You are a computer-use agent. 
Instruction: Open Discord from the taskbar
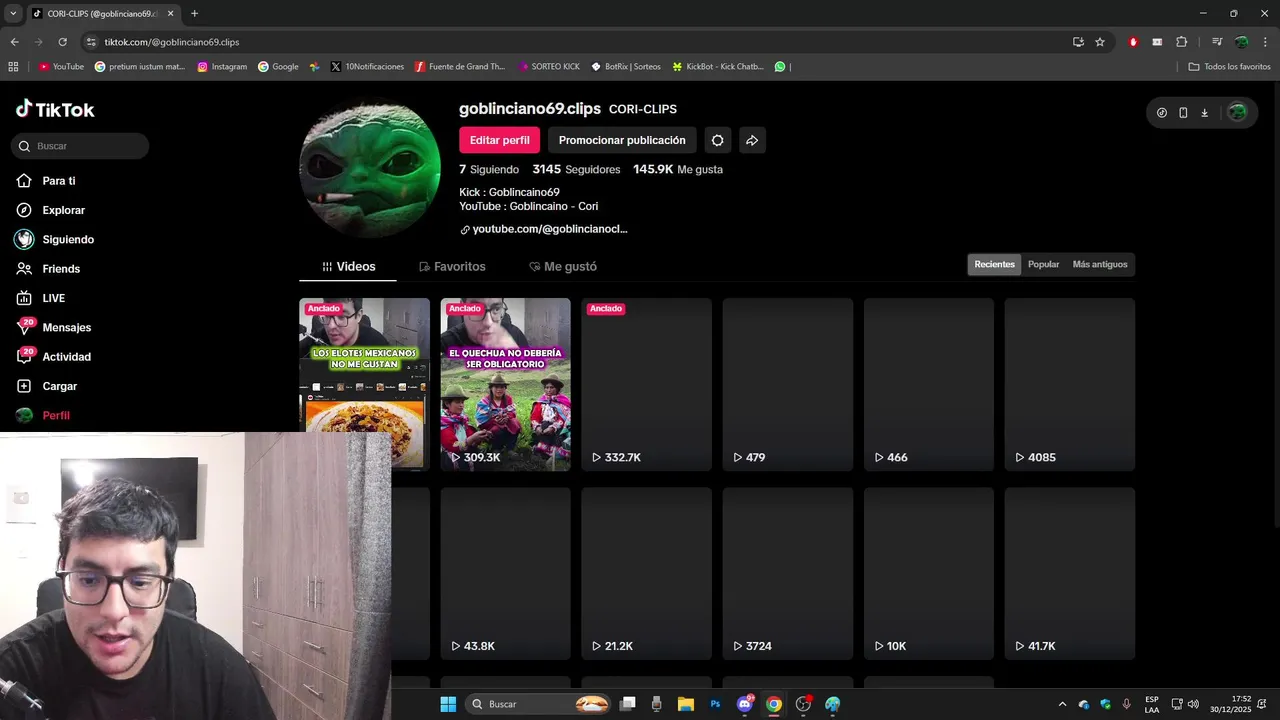click(744, 704)
